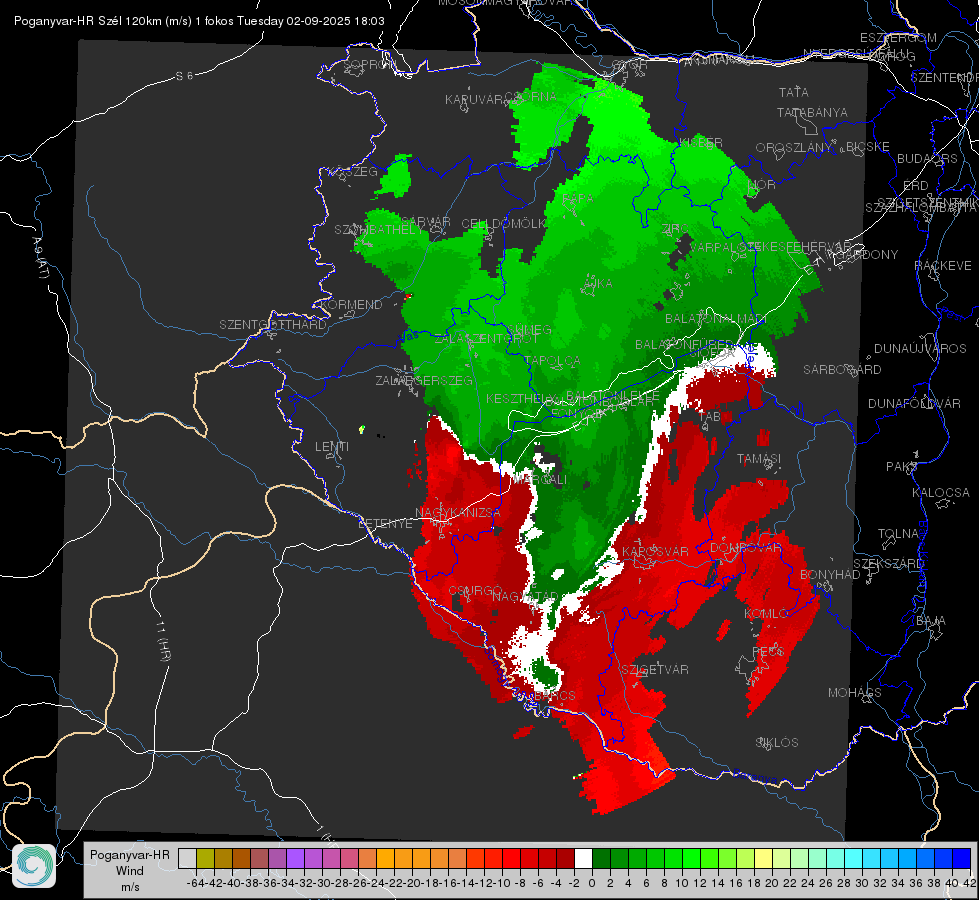
Task: Click the swirl logo icon beside the legend
Action: click(34, 866)
